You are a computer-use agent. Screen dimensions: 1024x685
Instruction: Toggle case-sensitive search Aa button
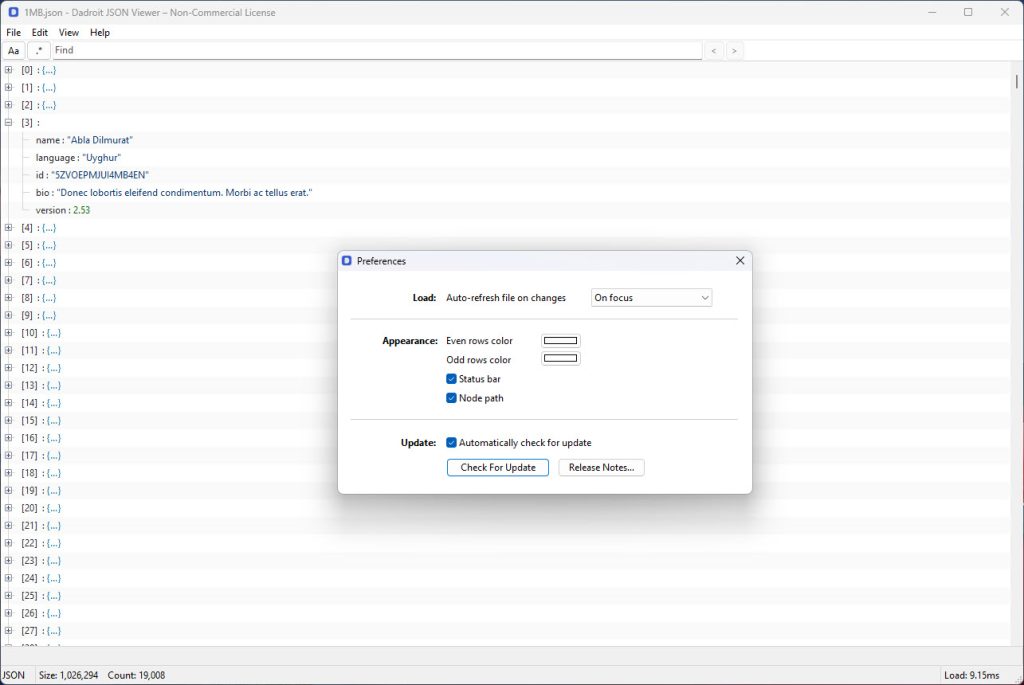coord(14,50)
